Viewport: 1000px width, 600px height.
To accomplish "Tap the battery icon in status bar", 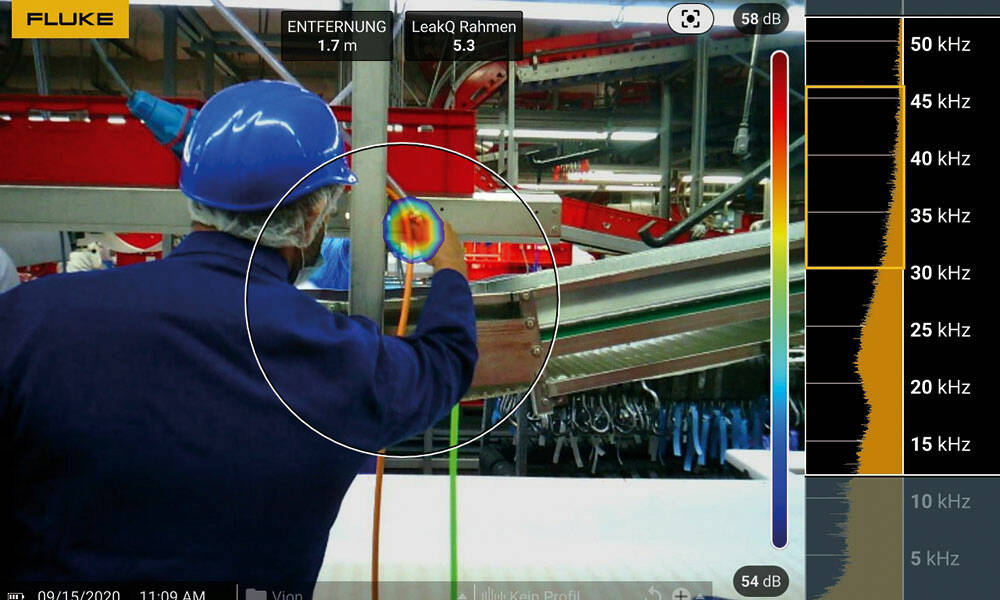I will click(x=15, y=596).
